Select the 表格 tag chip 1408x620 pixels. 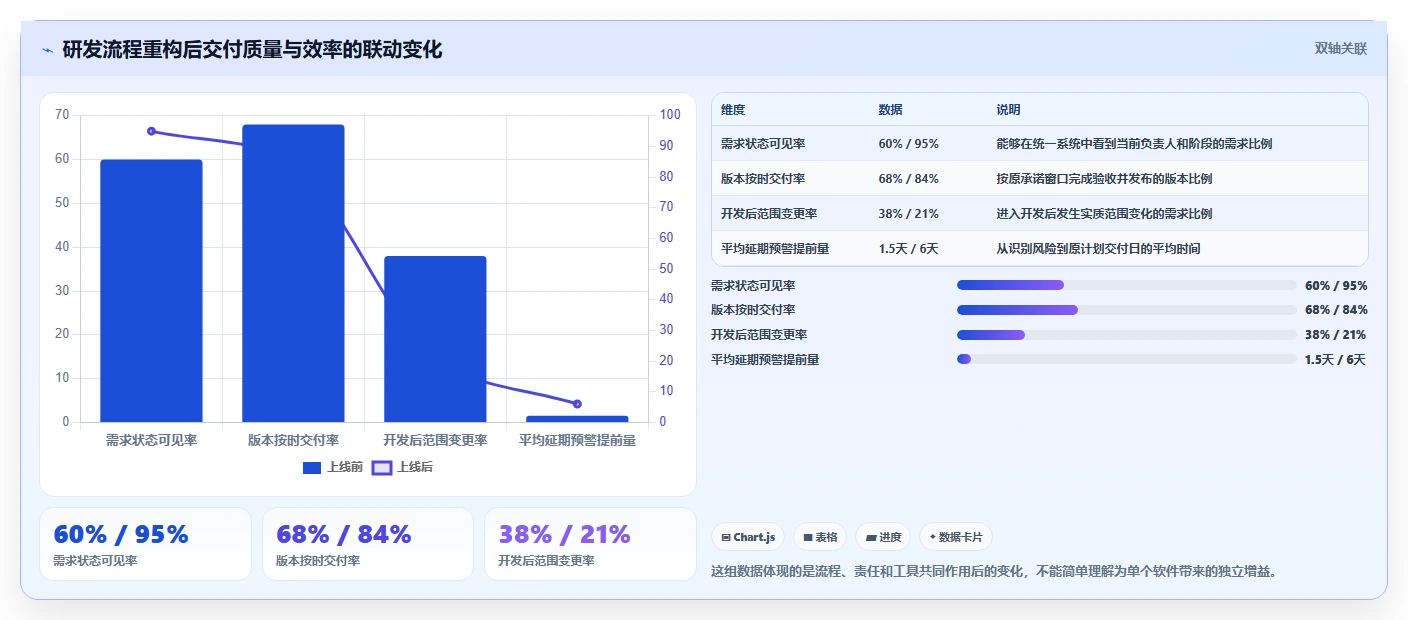click(820, 537)
